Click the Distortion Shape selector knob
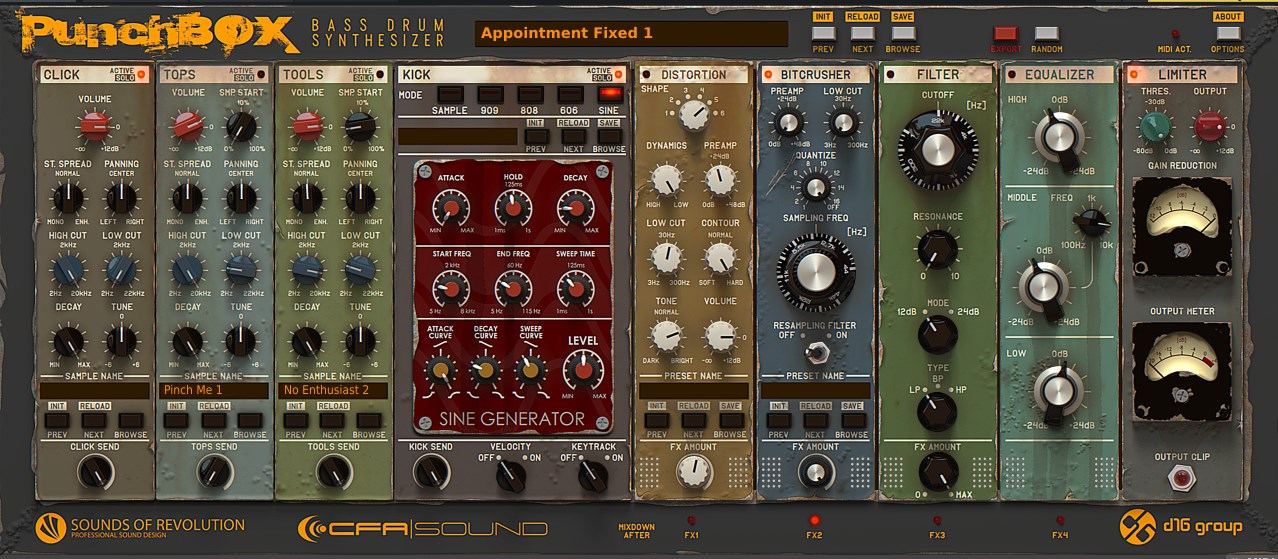This screenshot has height=559, width=1278. tap(692, 114)
